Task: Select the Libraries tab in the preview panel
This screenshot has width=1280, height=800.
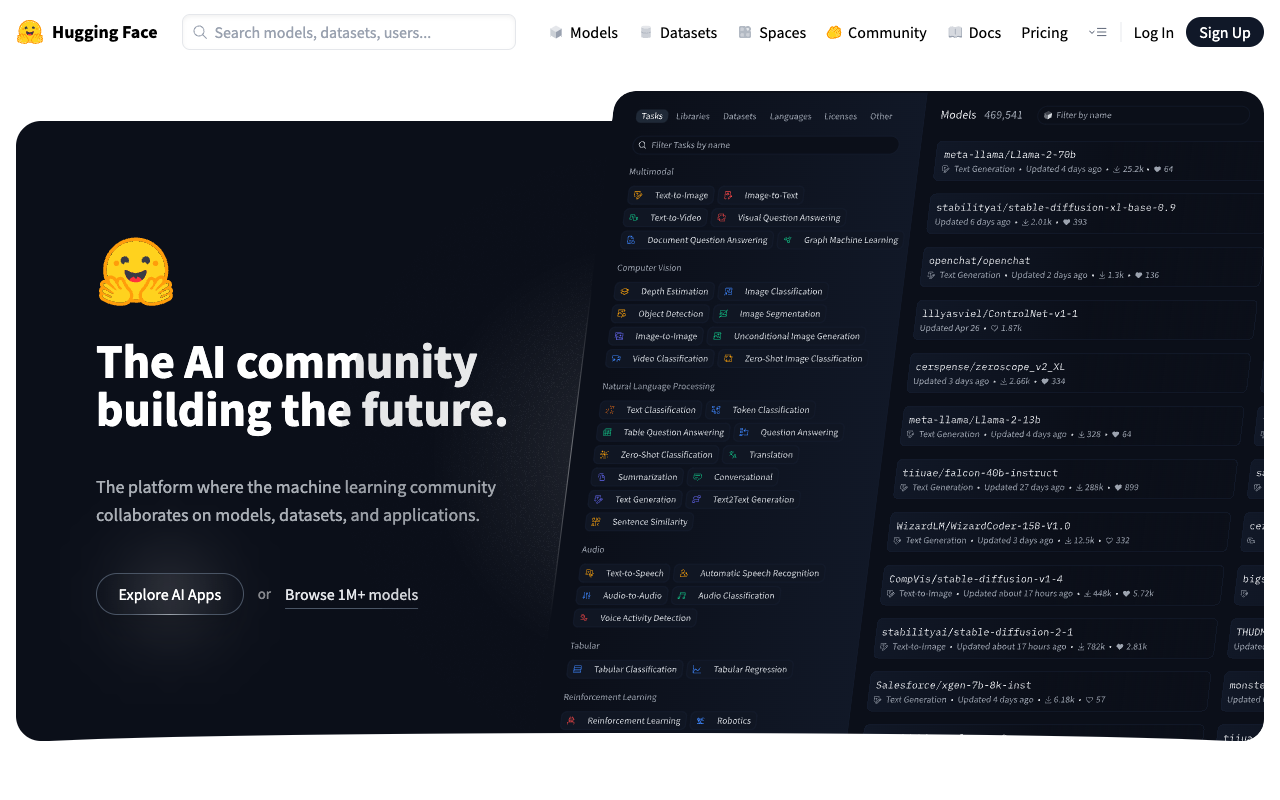Action: [693, 116]
